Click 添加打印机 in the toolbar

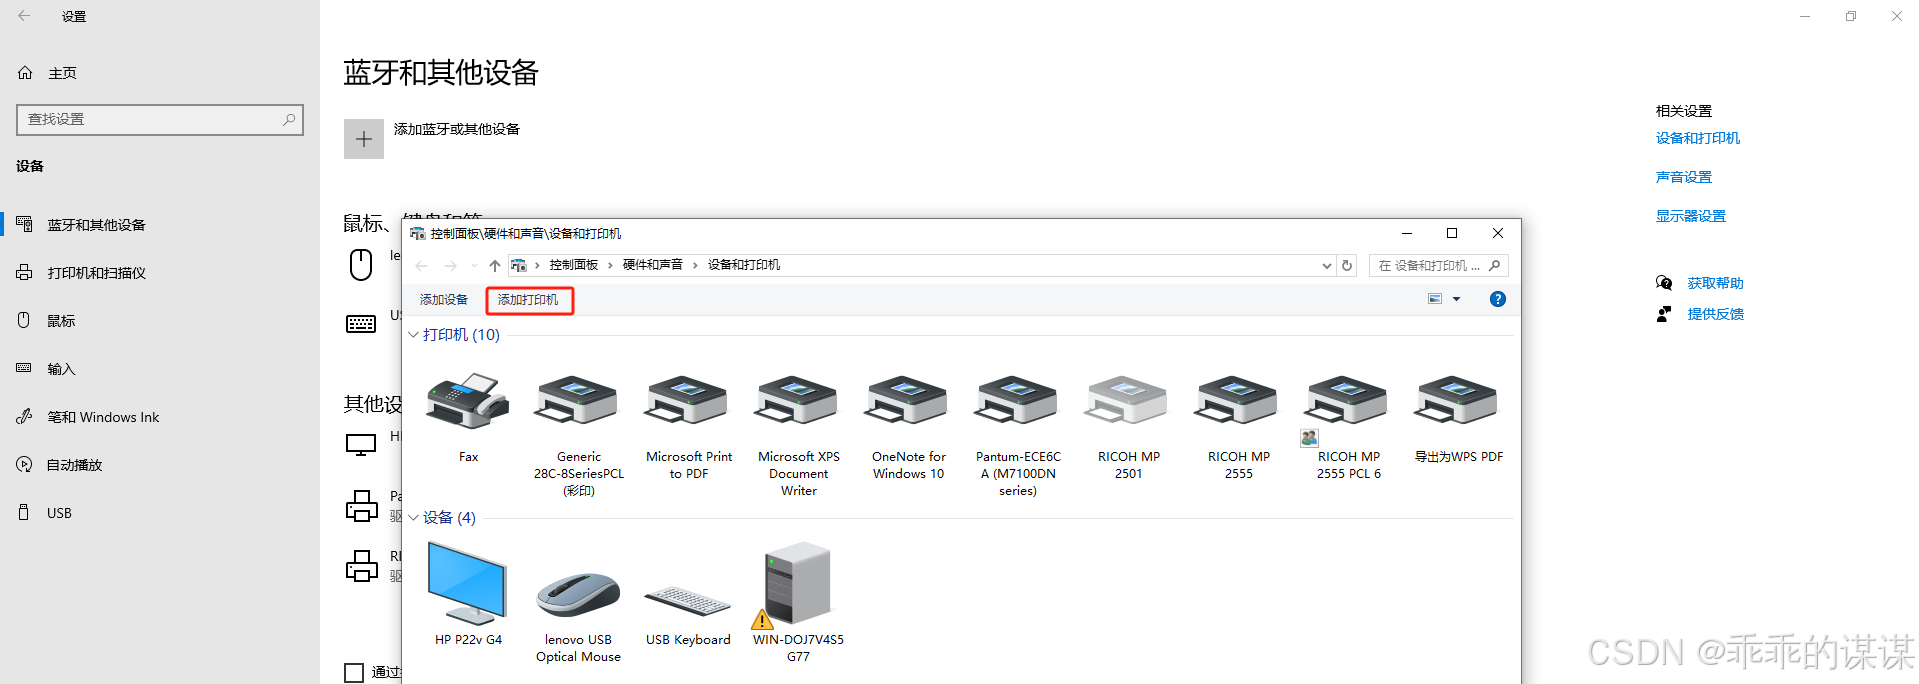[x=529, y=300]
